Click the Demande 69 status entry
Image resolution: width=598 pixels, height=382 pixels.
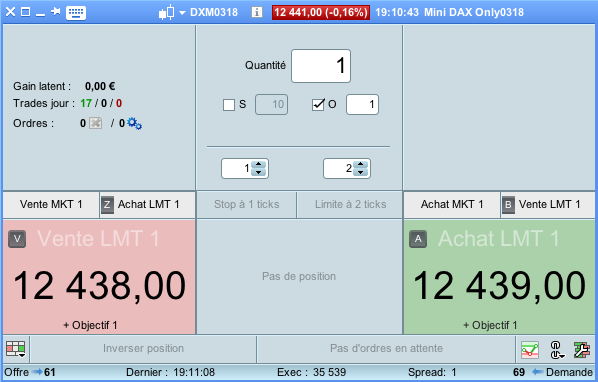pyautogui.click(x=553, y=372)
